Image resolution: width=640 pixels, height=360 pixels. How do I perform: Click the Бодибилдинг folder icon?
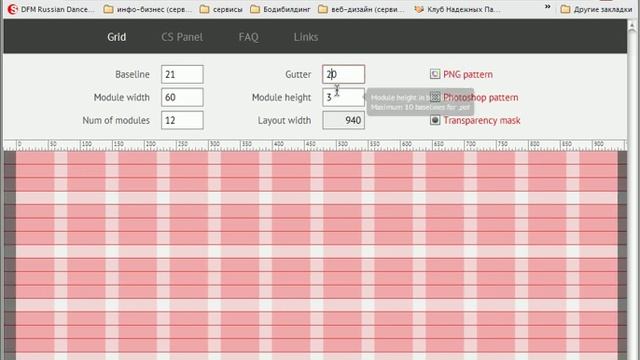click(255, 9)
